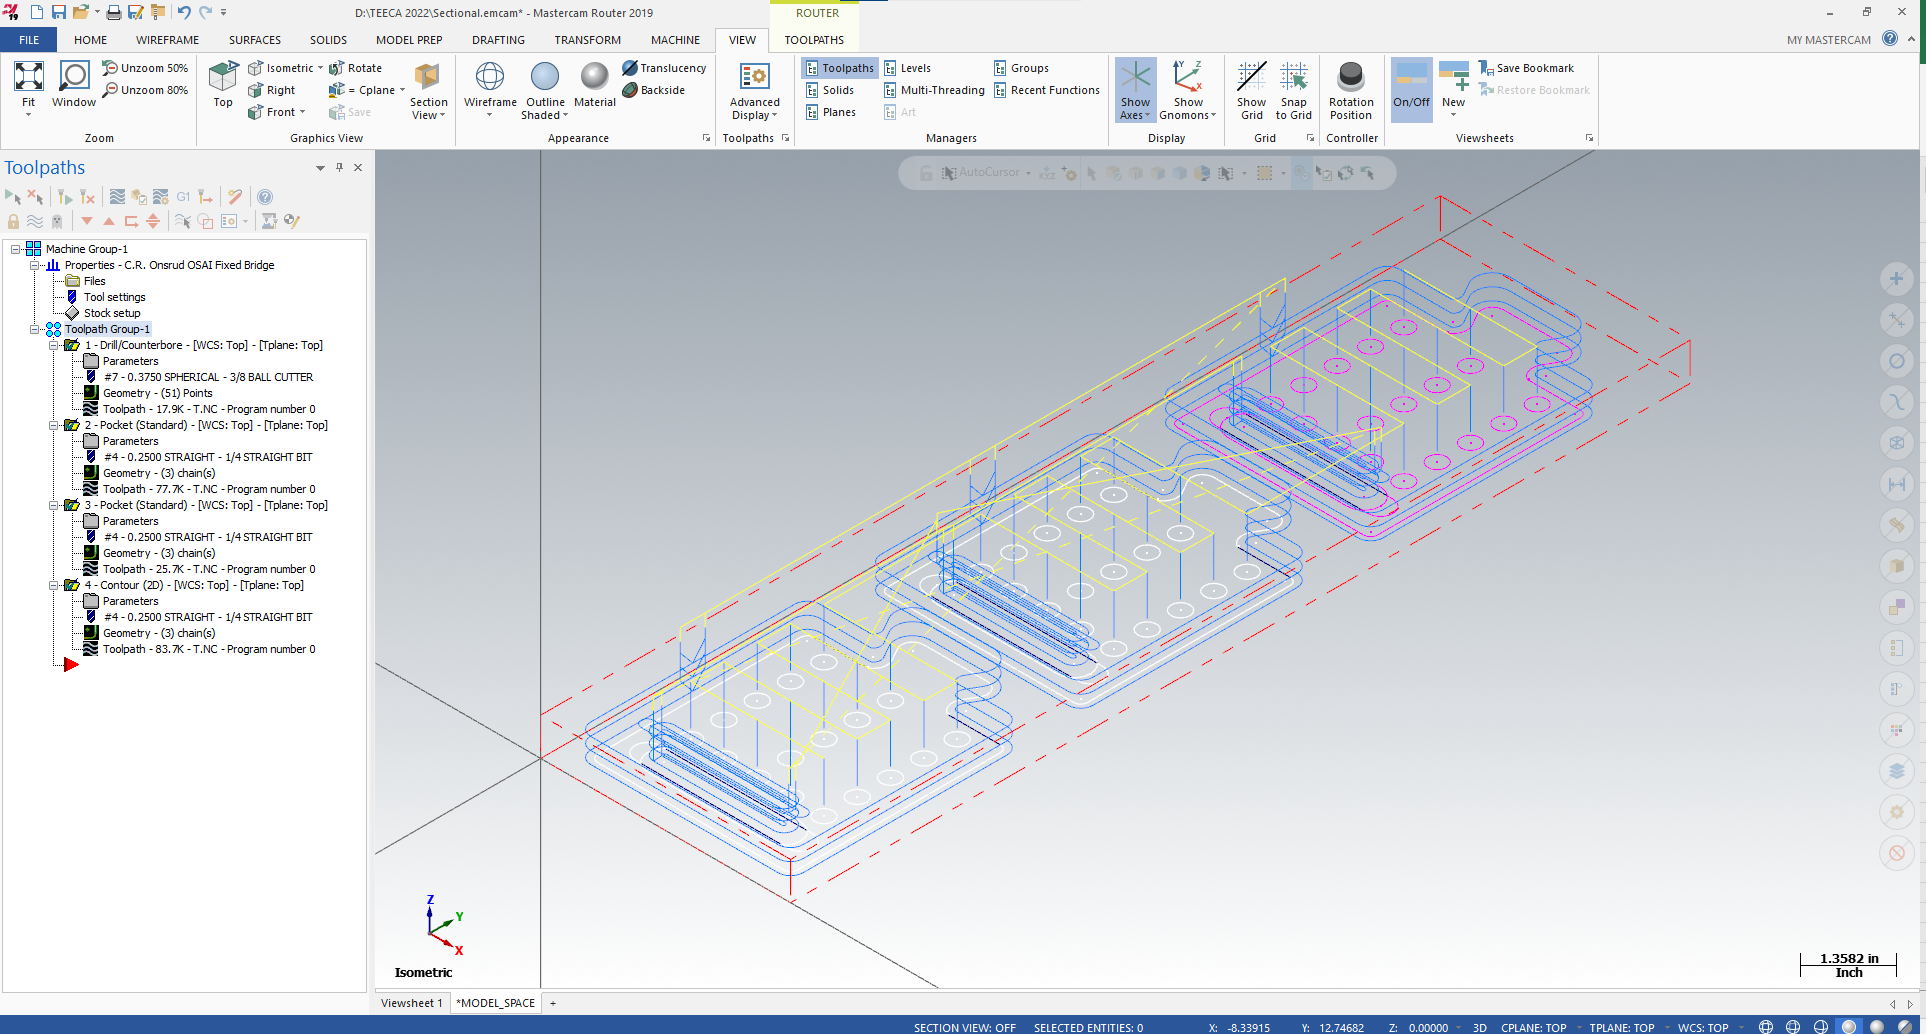1926x1034 pixels.
Task: Toggle Show Axes display
Action: coord(1135,90)
